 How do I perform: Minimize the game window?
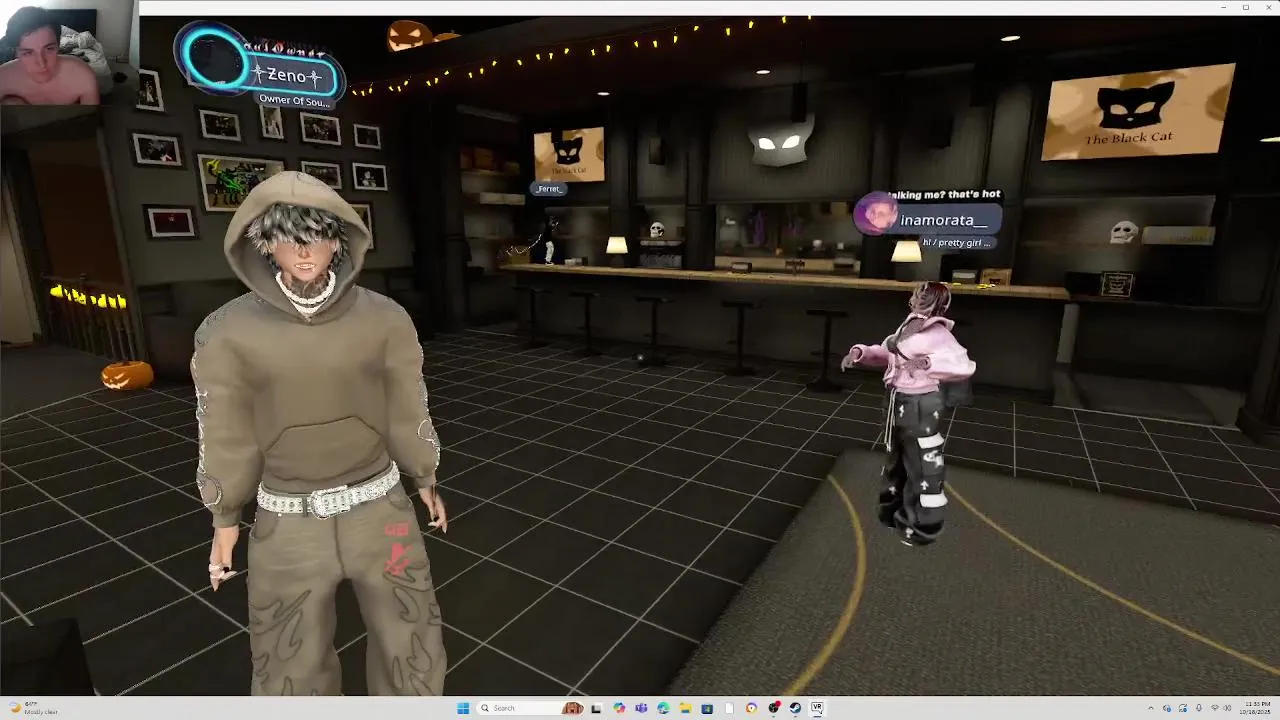(x=1224, y=7)
